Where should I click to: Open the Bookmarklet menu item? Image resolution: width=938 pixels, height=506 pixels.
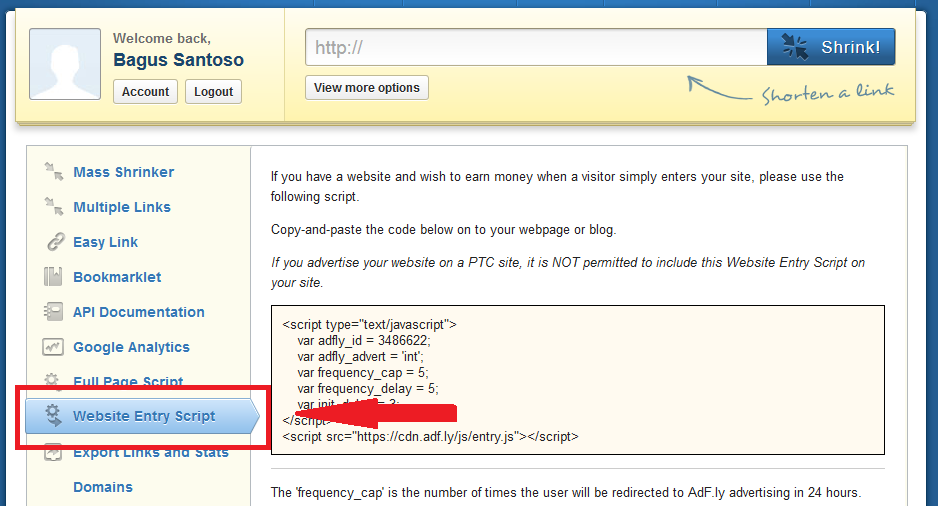click(x=117, y=277)
